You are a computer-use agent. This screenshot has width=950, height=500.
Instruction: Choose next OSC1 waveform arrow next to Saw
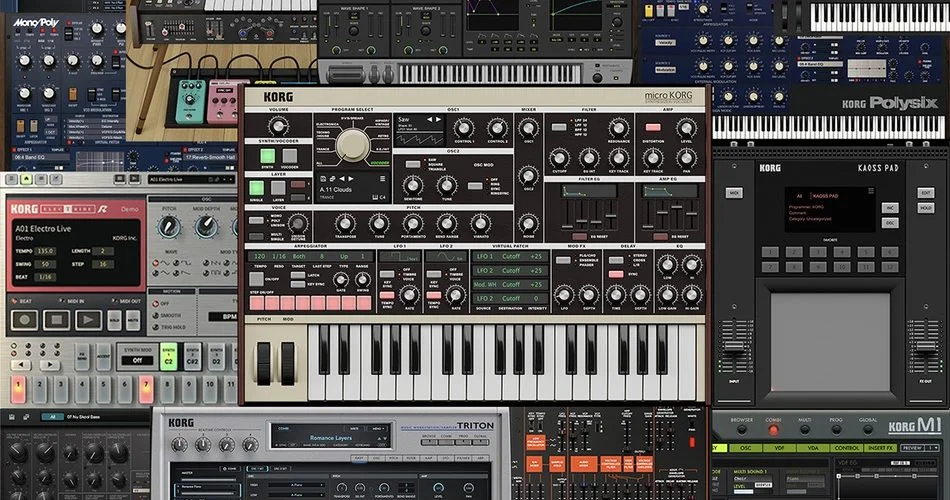coord(439,120)
